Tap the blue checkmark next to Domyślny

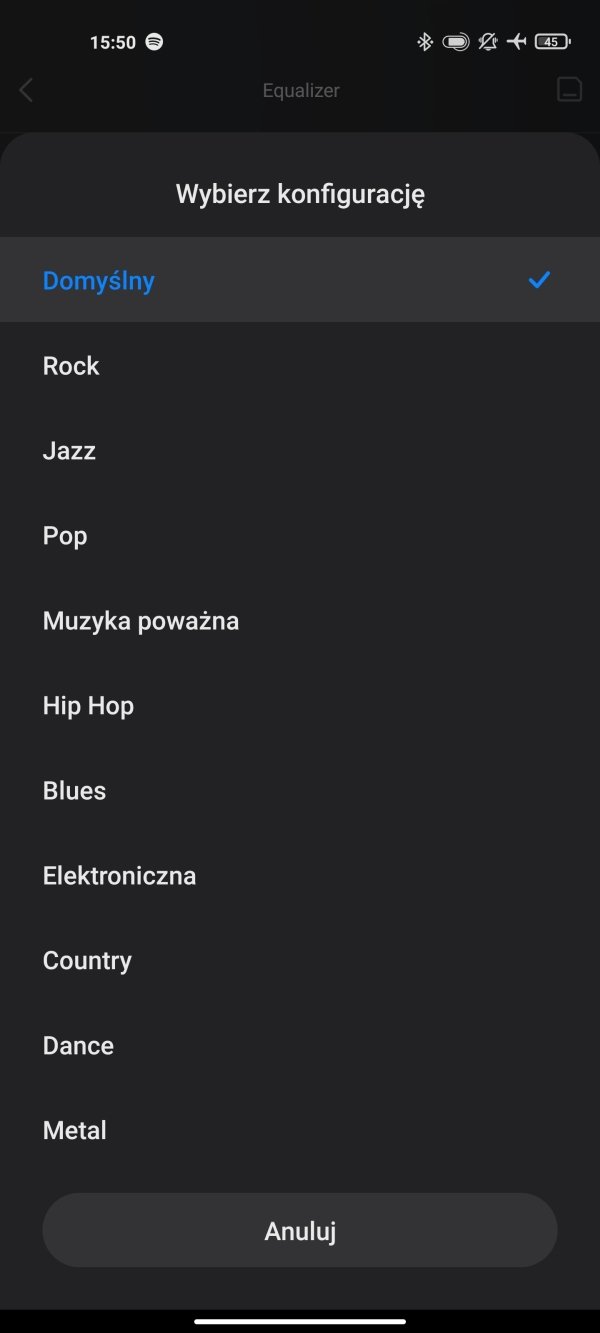tap(539, 280)
